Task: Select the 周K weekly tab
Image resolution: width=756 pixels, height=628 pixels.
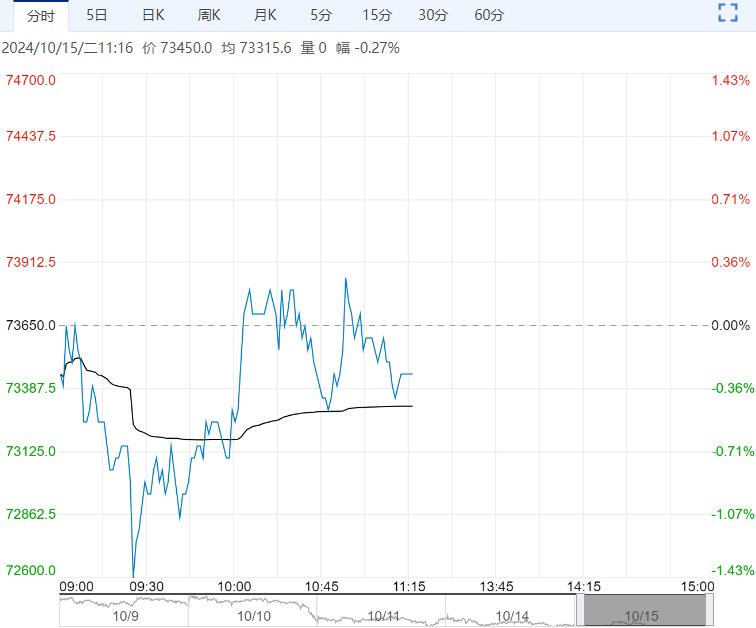Action: [x=209, y=15]
